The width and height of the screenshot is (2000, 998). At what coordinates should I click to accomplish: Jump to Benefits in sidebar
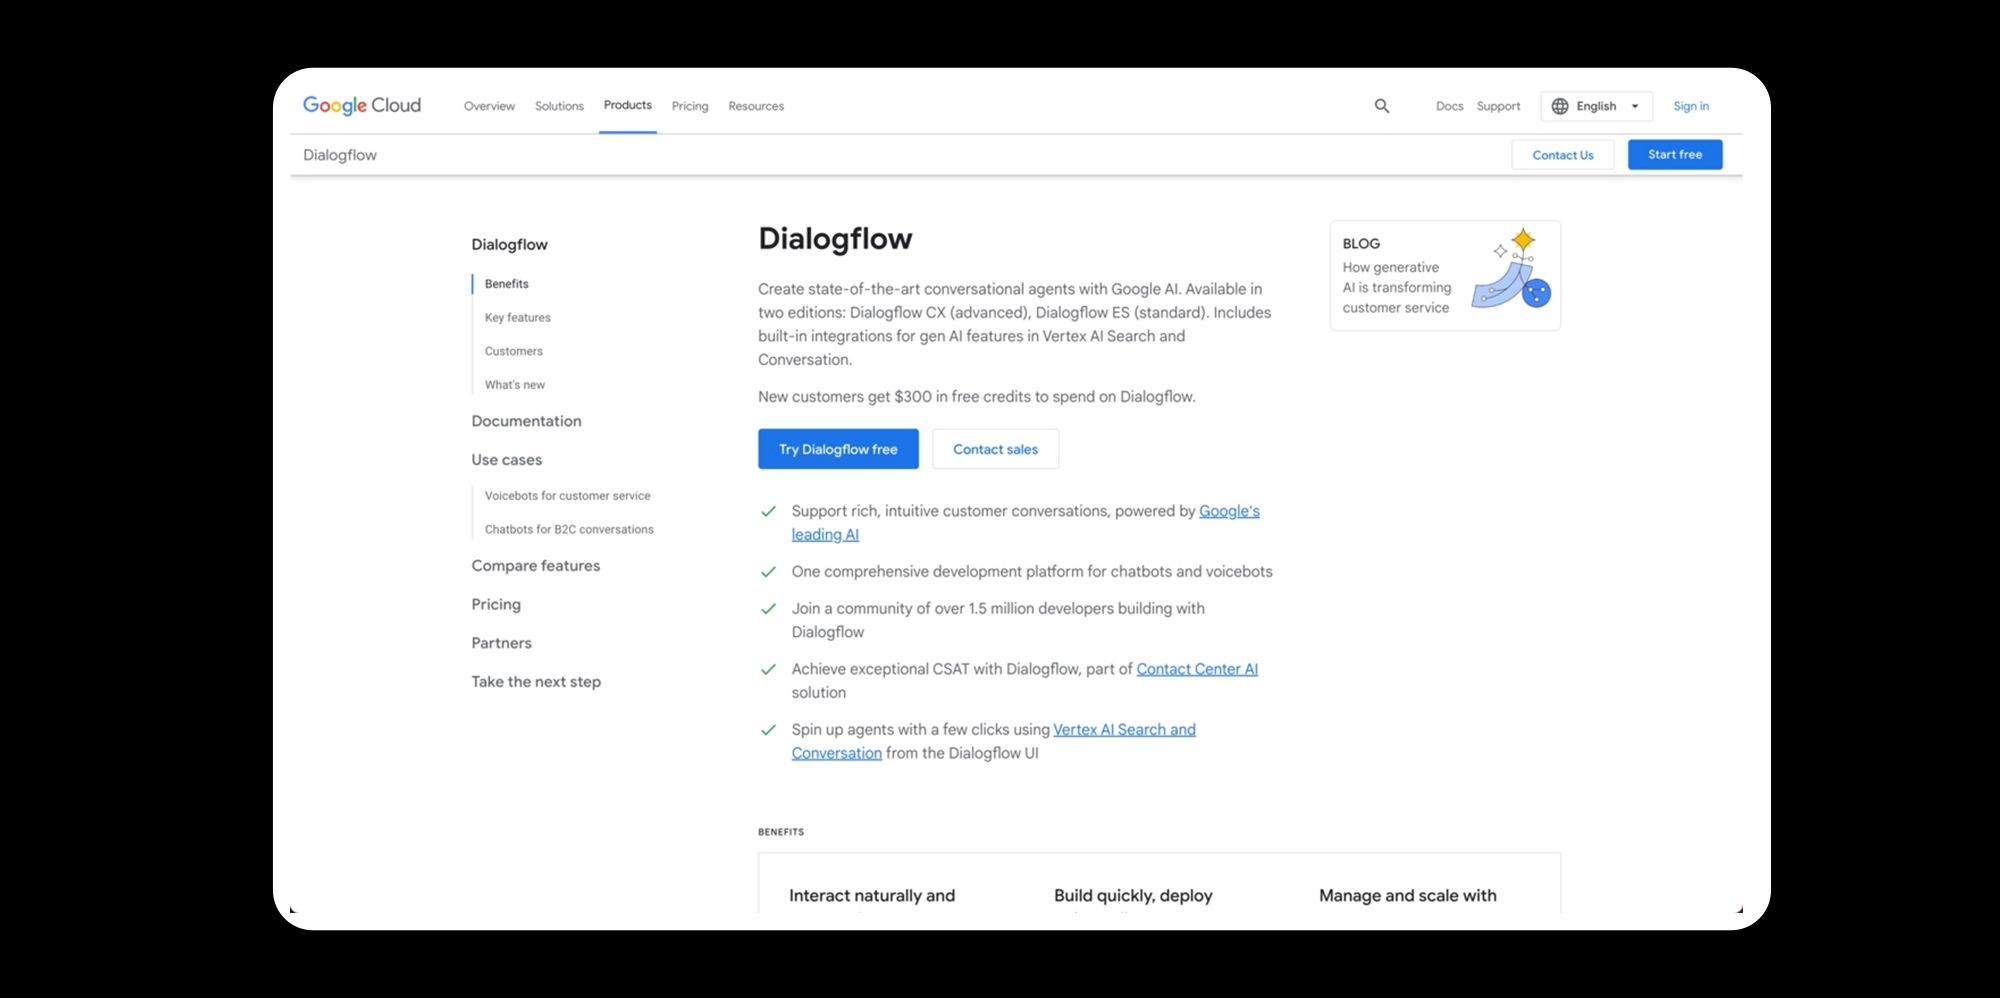pos(506,284)
